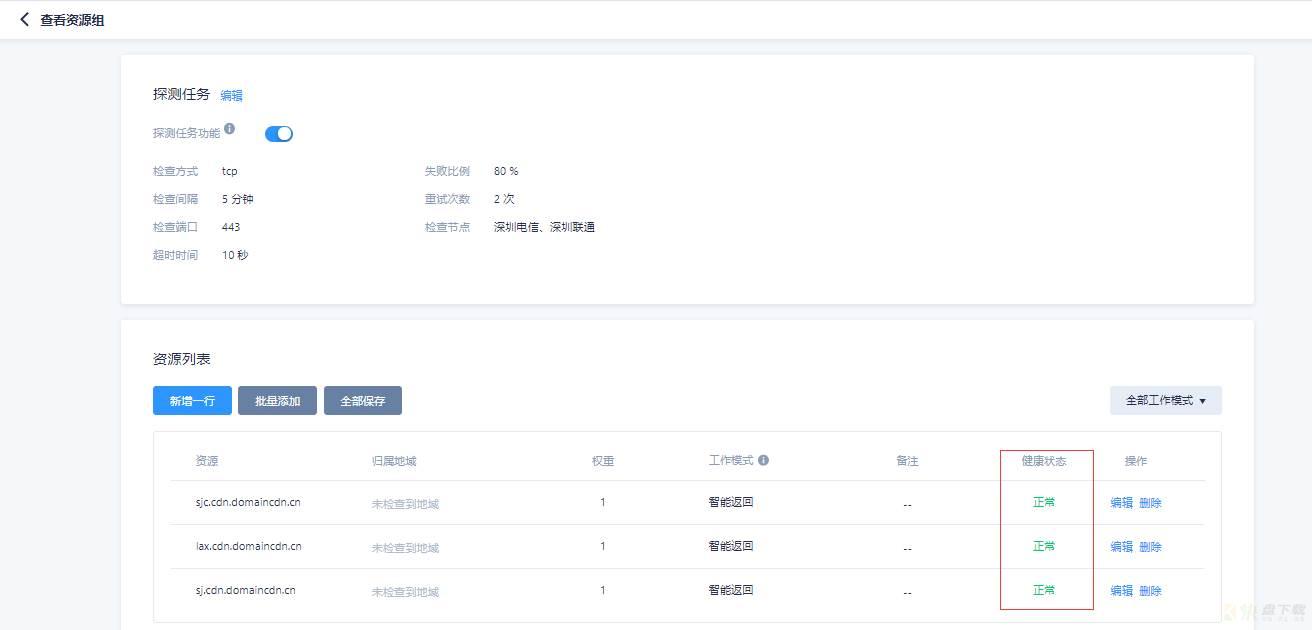Screen dimensions: 1312x630
Task: Click 智能返回 in the sj.cdn.domaincdn.cn row
Action: point(731,590)
